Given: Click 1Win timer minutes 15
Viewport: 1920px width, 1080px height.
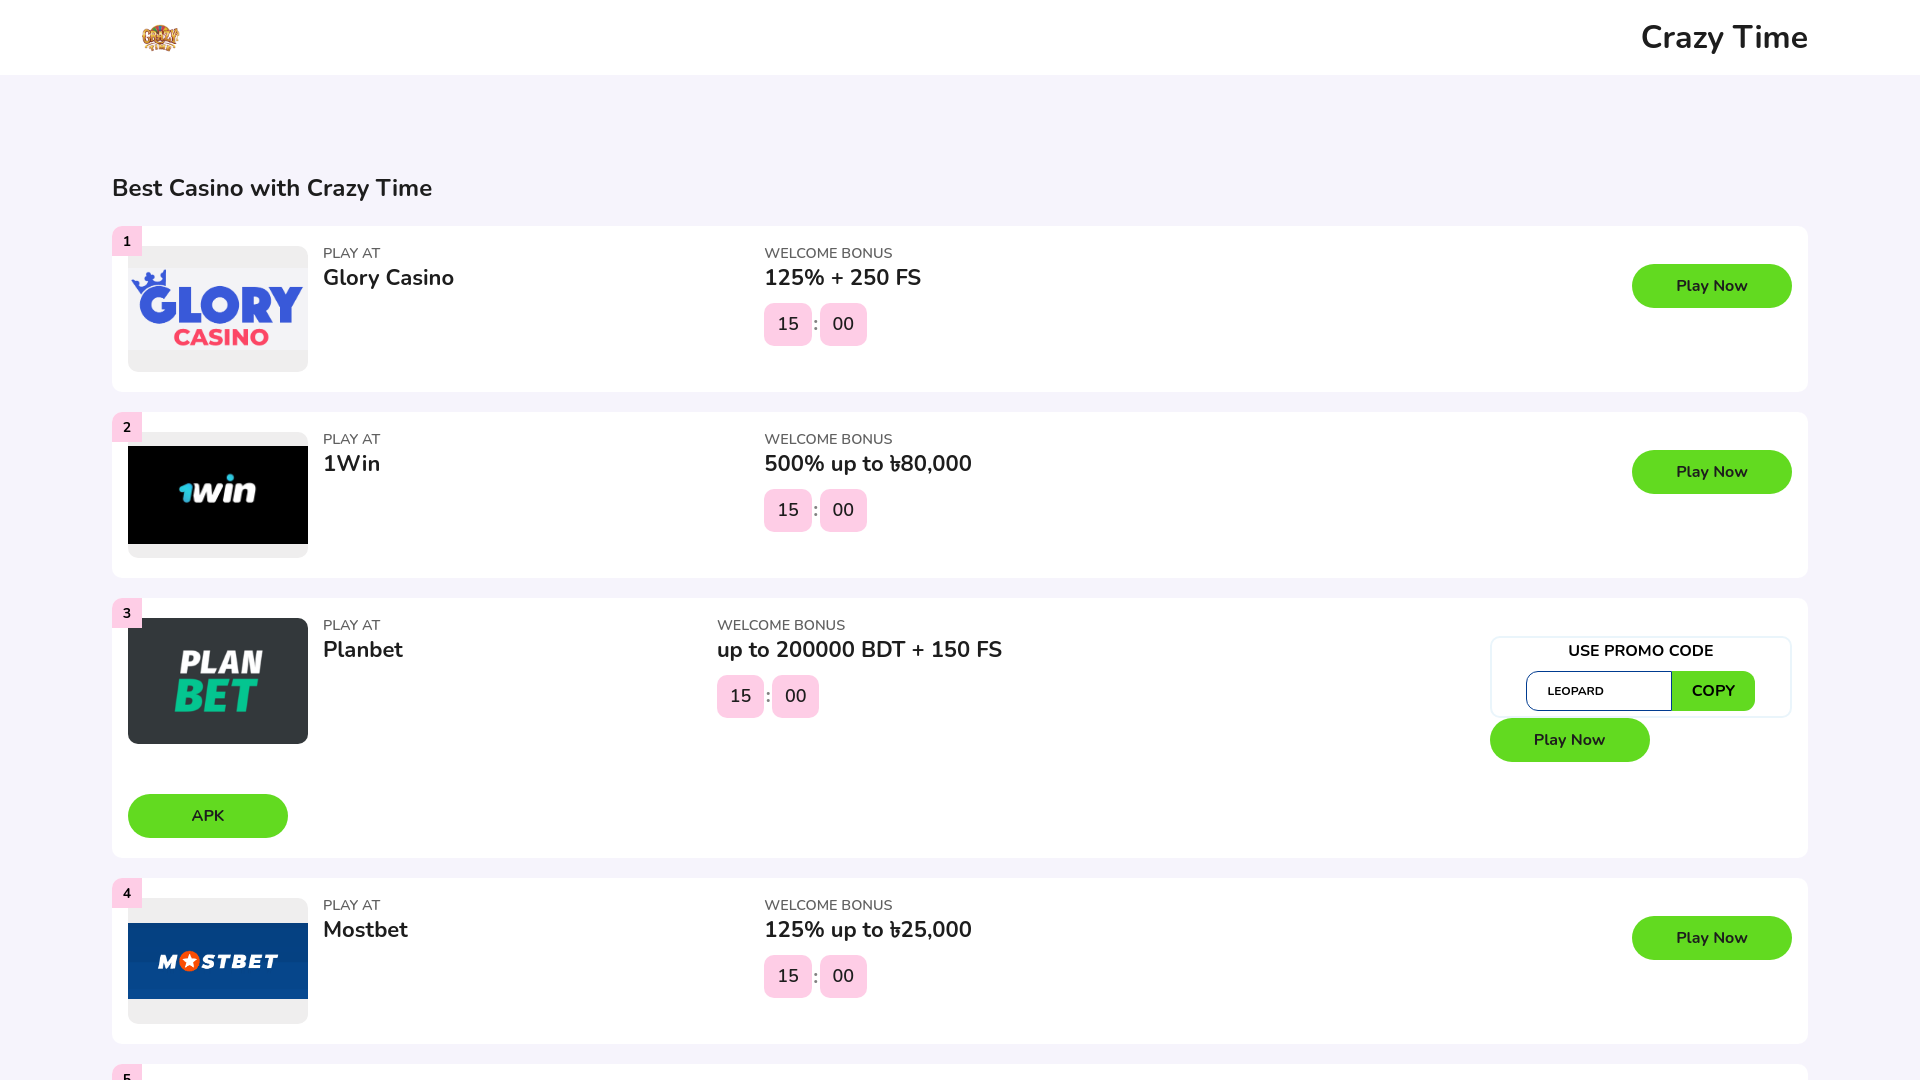Looking at the screenshot, I should click(788, 510).
